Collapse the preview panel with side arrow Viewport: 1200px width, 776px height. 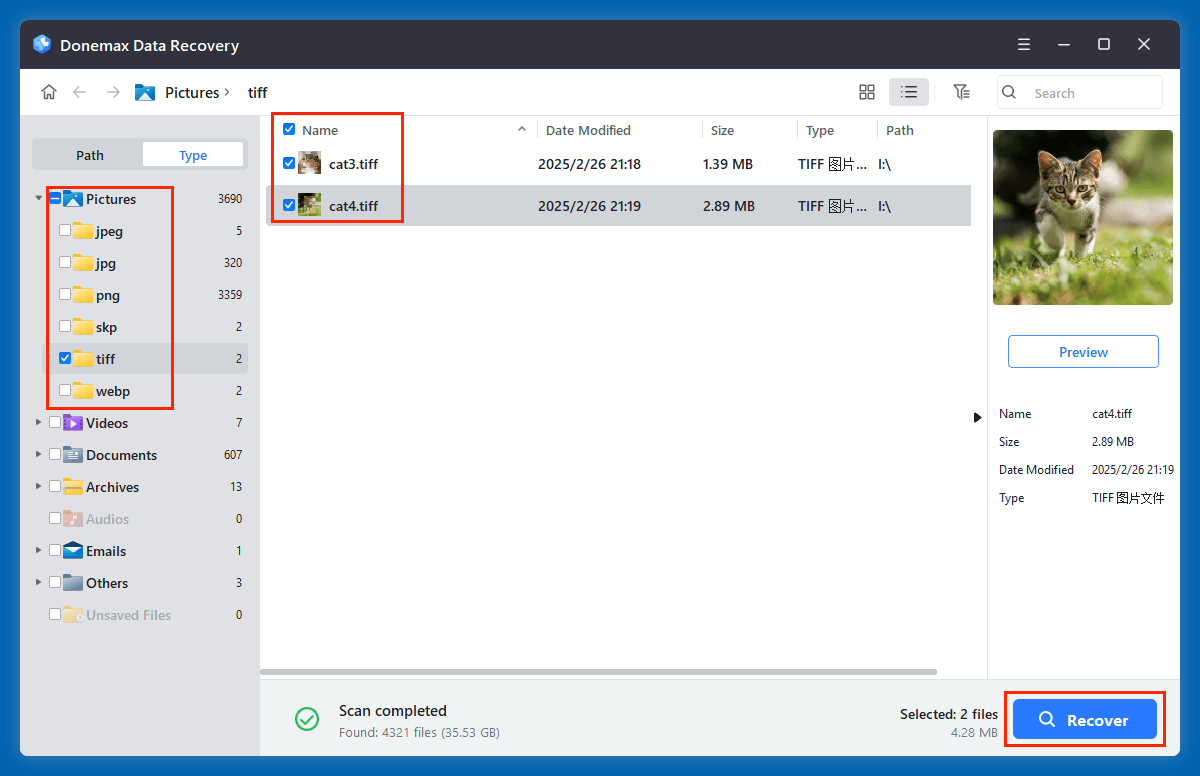tap(977, 417)
